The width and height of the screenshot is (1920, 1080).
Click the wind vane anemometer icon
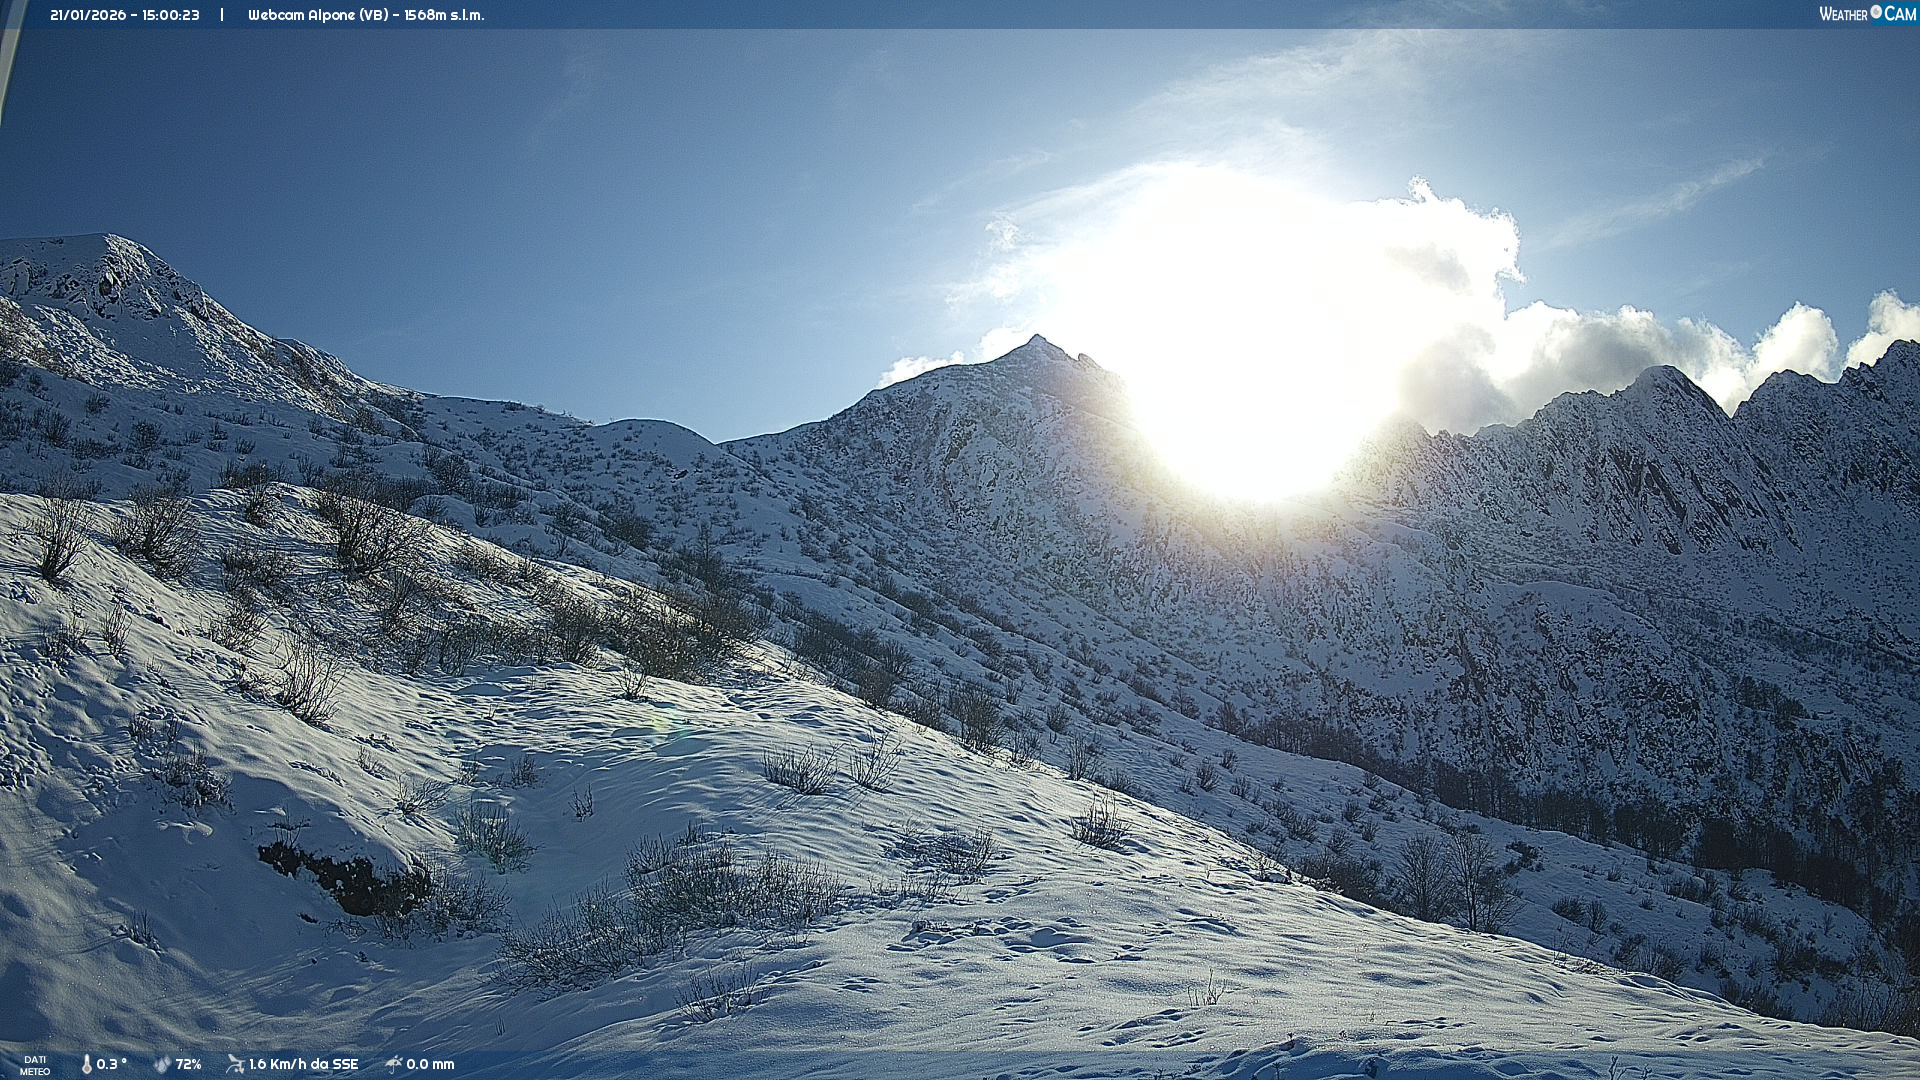tap(235, 1064)
